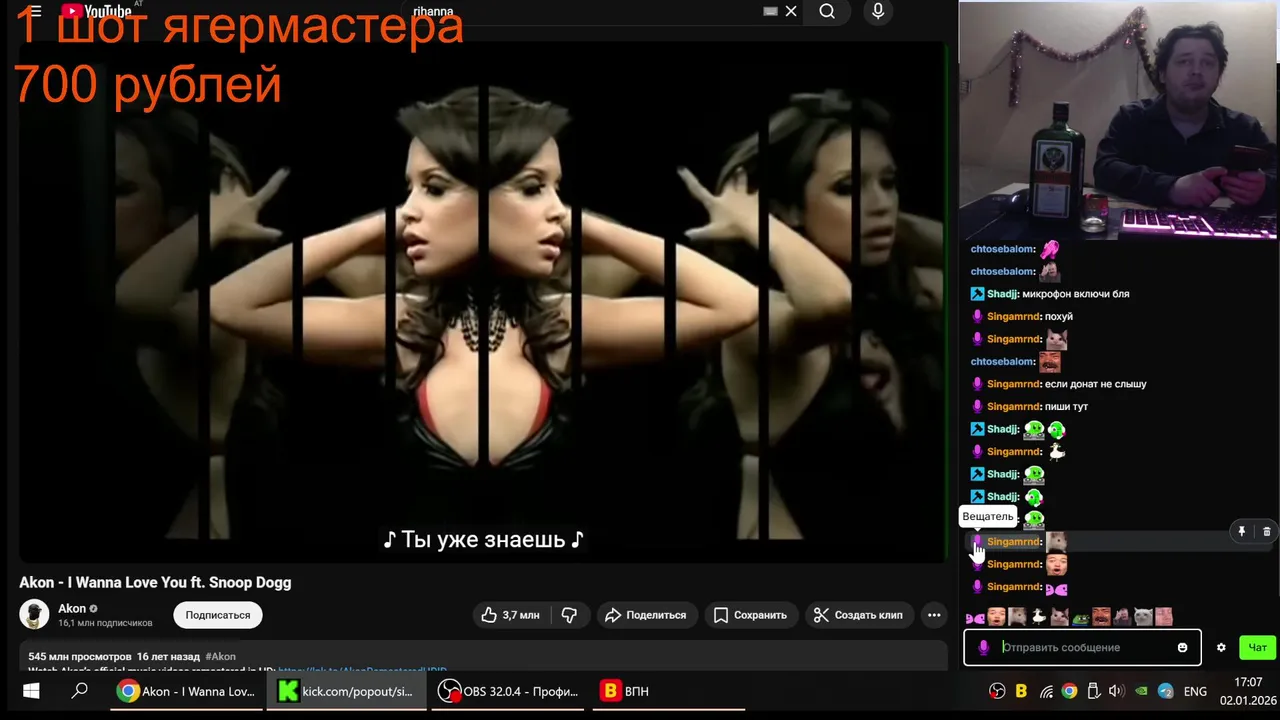Open the emoji picker in chat input
Viewport: 1280px width, 720px height.
point(1182,648)
